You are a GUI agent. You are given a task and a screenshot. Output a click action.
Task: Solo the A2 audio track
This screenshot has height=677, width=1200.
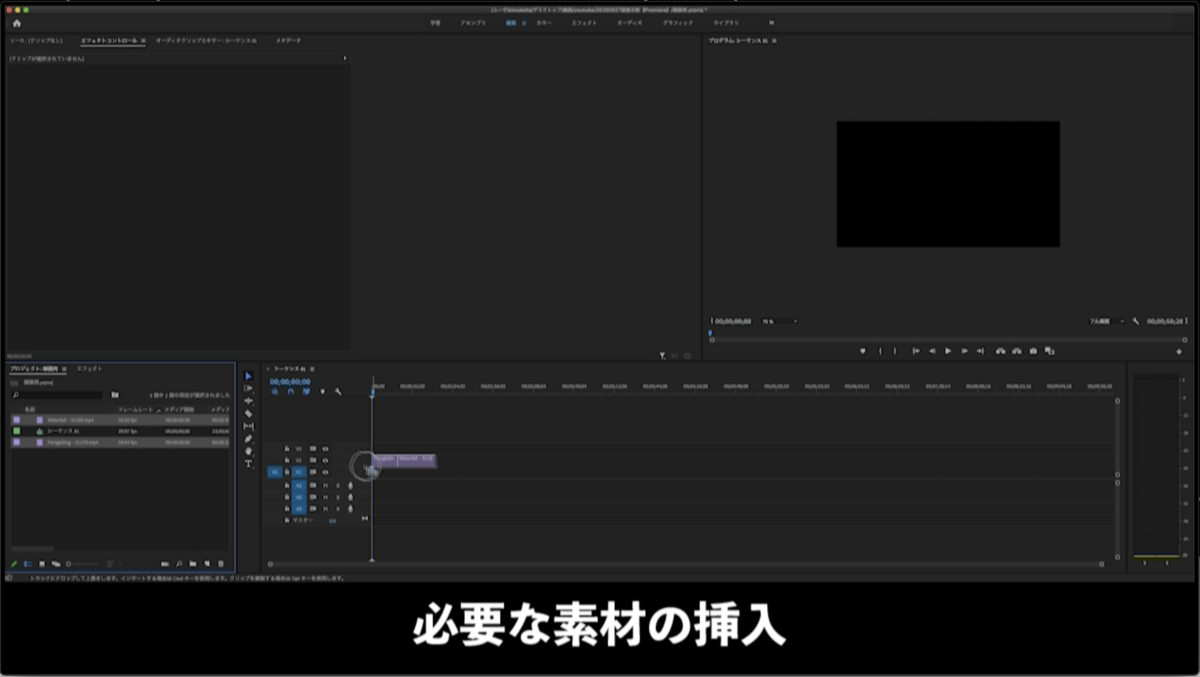pyautogui.click(x=338, y=497)
